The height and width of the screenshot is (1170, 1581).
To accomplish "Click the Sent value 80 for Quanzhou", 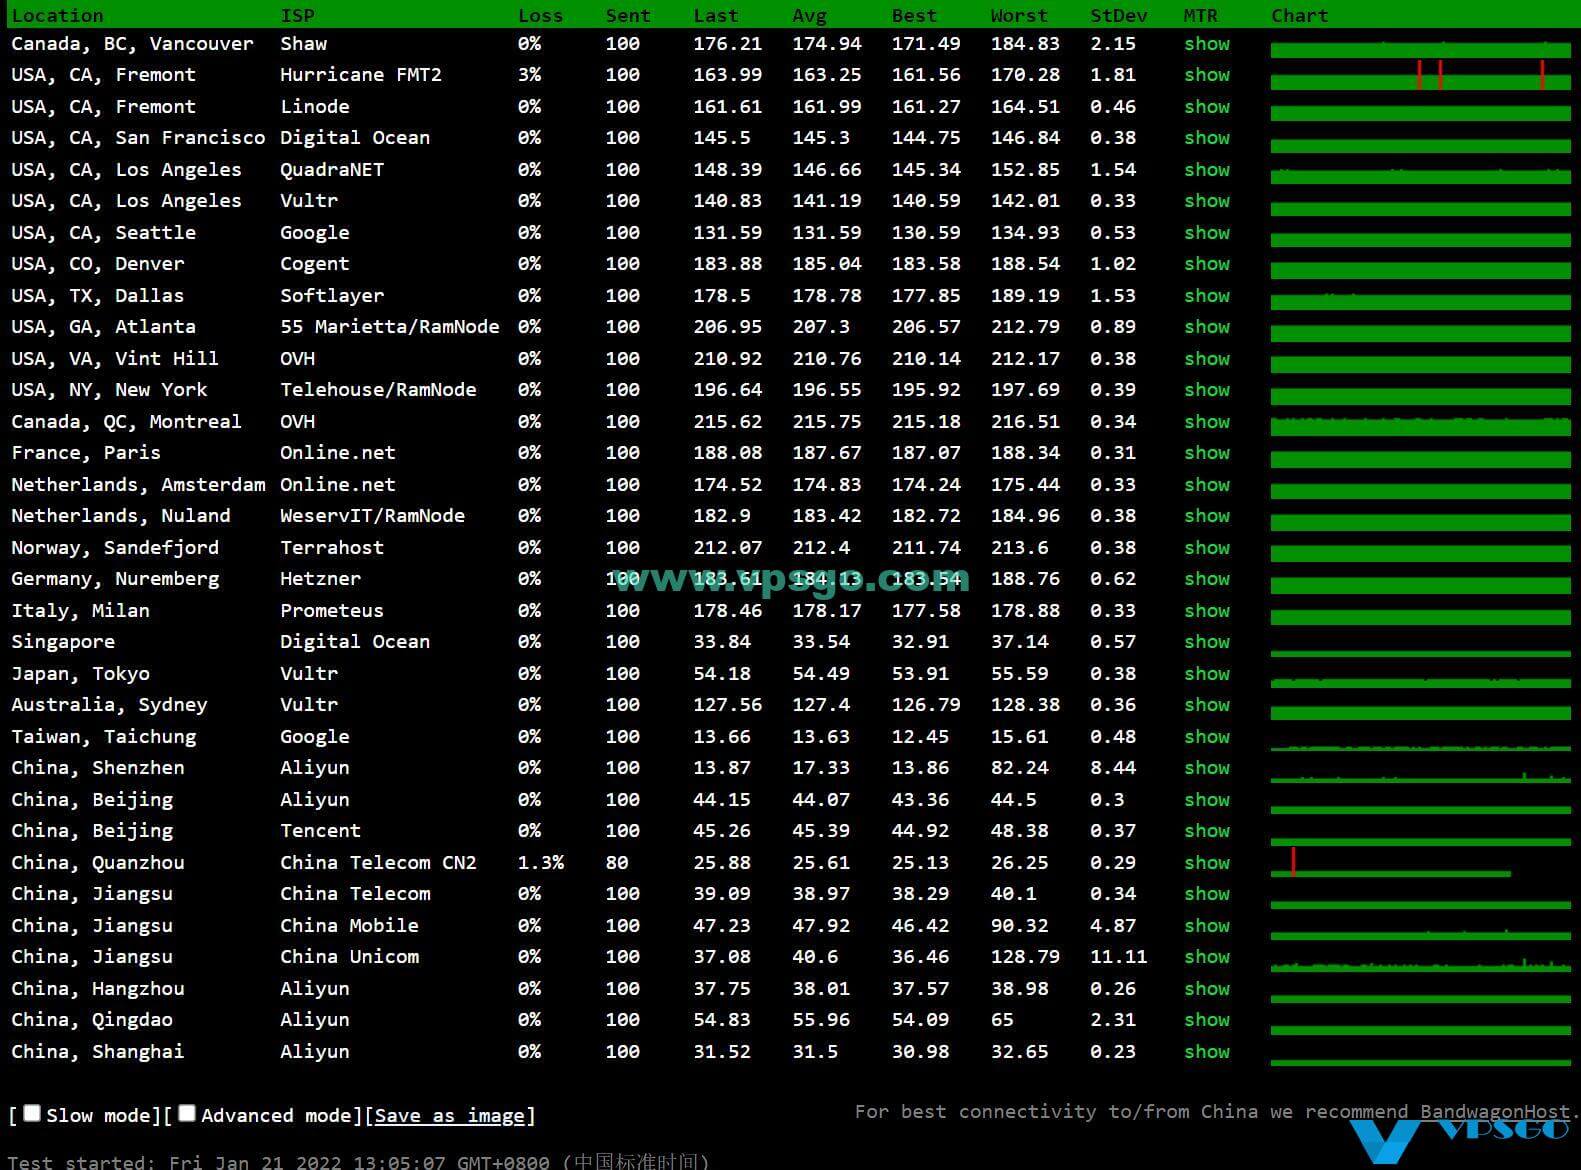I will click(x=617, y=863).
